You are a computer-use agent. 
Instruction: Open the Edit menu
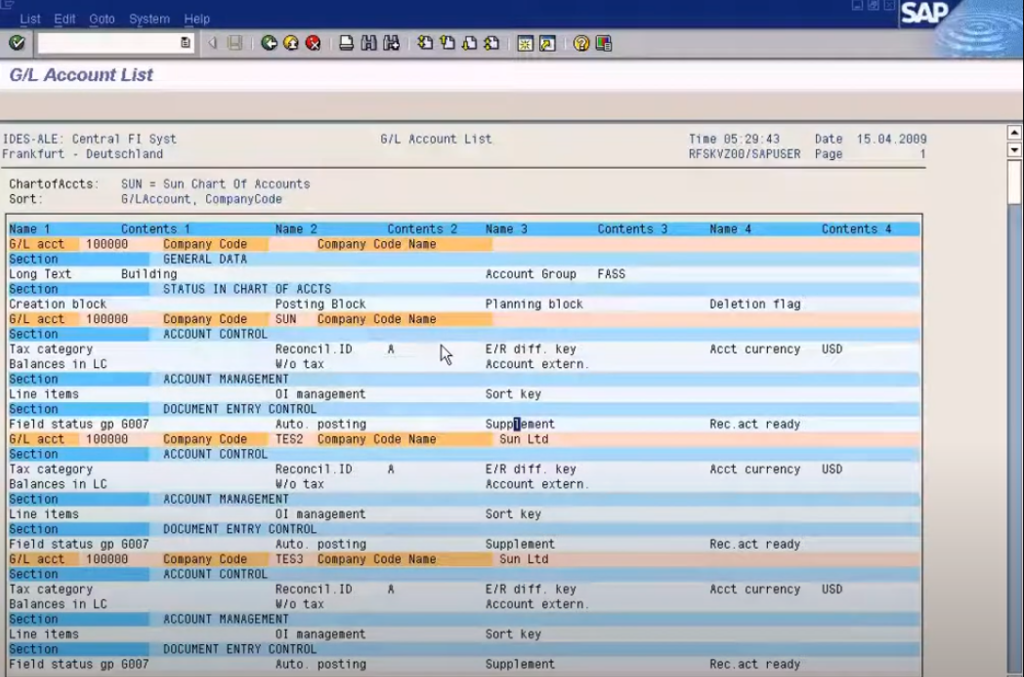click(65, 19)
